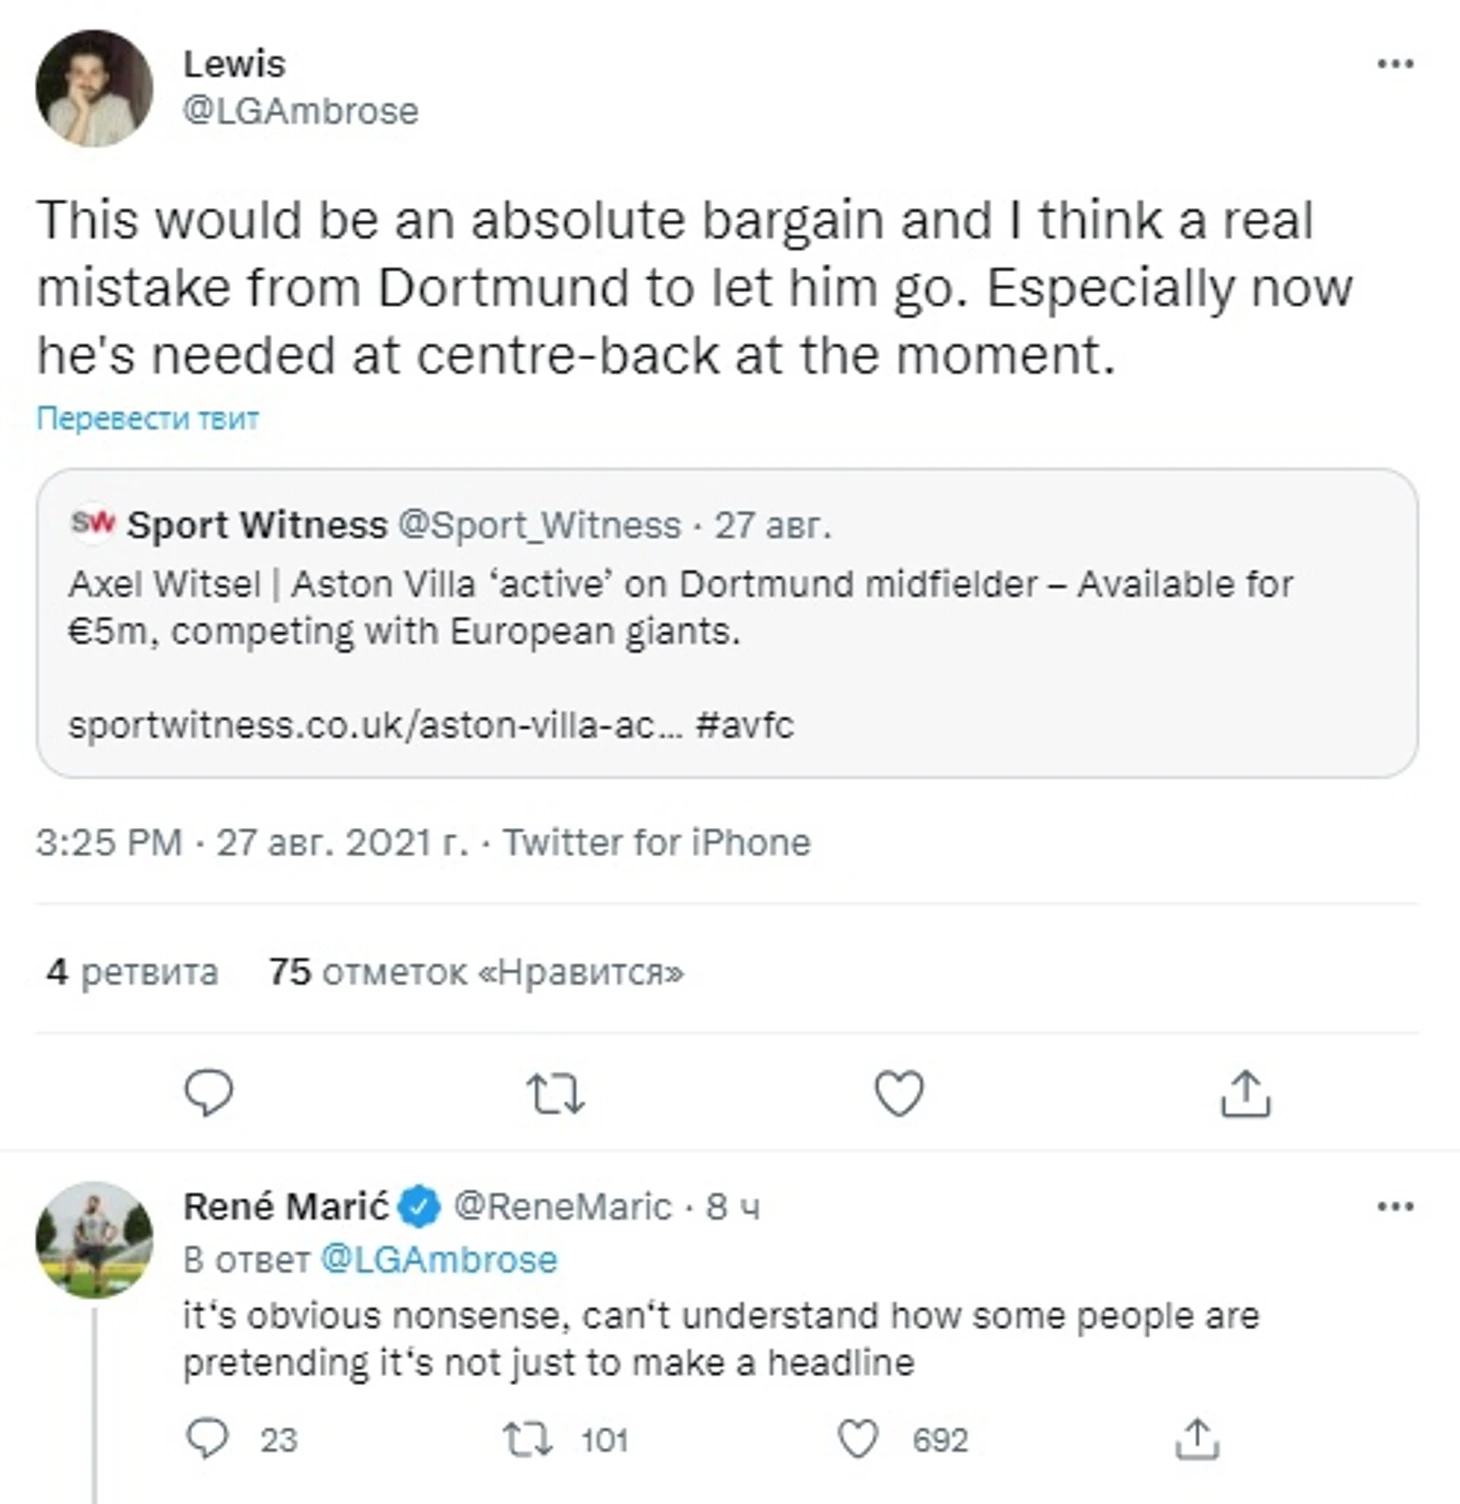
Task: View the list of 4 retweets
Action: point(132,972)
